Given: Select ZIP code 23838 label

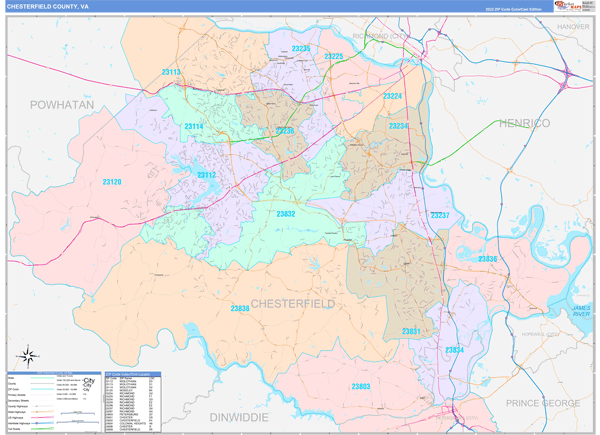Looking at the screenshot, I should click(240, 308).
